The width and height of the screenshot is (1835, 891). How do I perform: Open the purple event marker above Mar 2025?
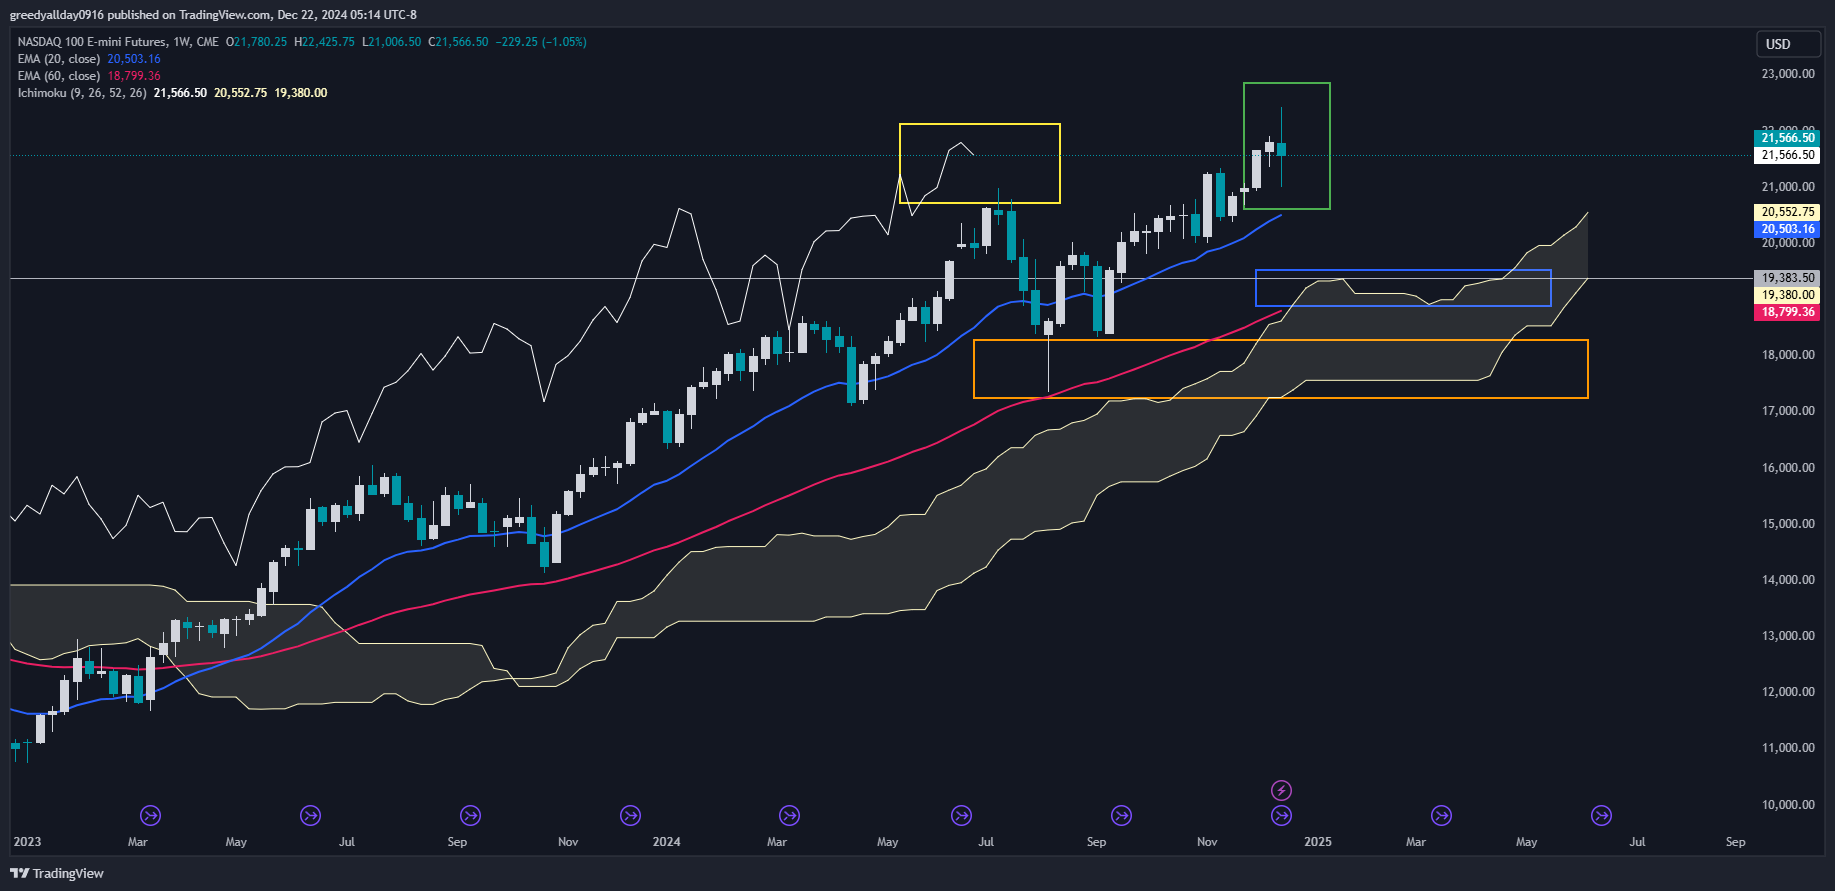1441,816
